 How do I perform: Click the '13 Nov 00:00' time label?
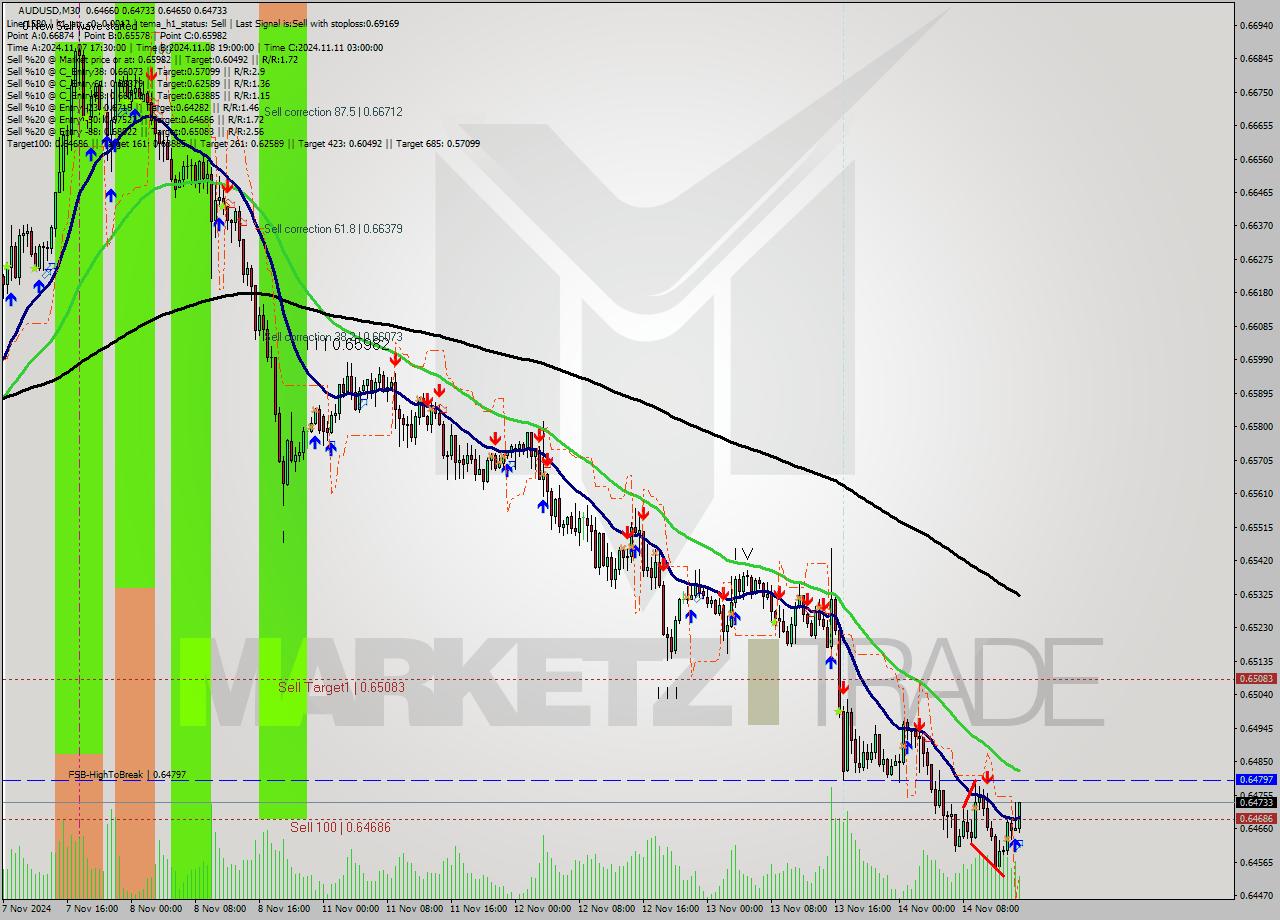pos(734,909)
